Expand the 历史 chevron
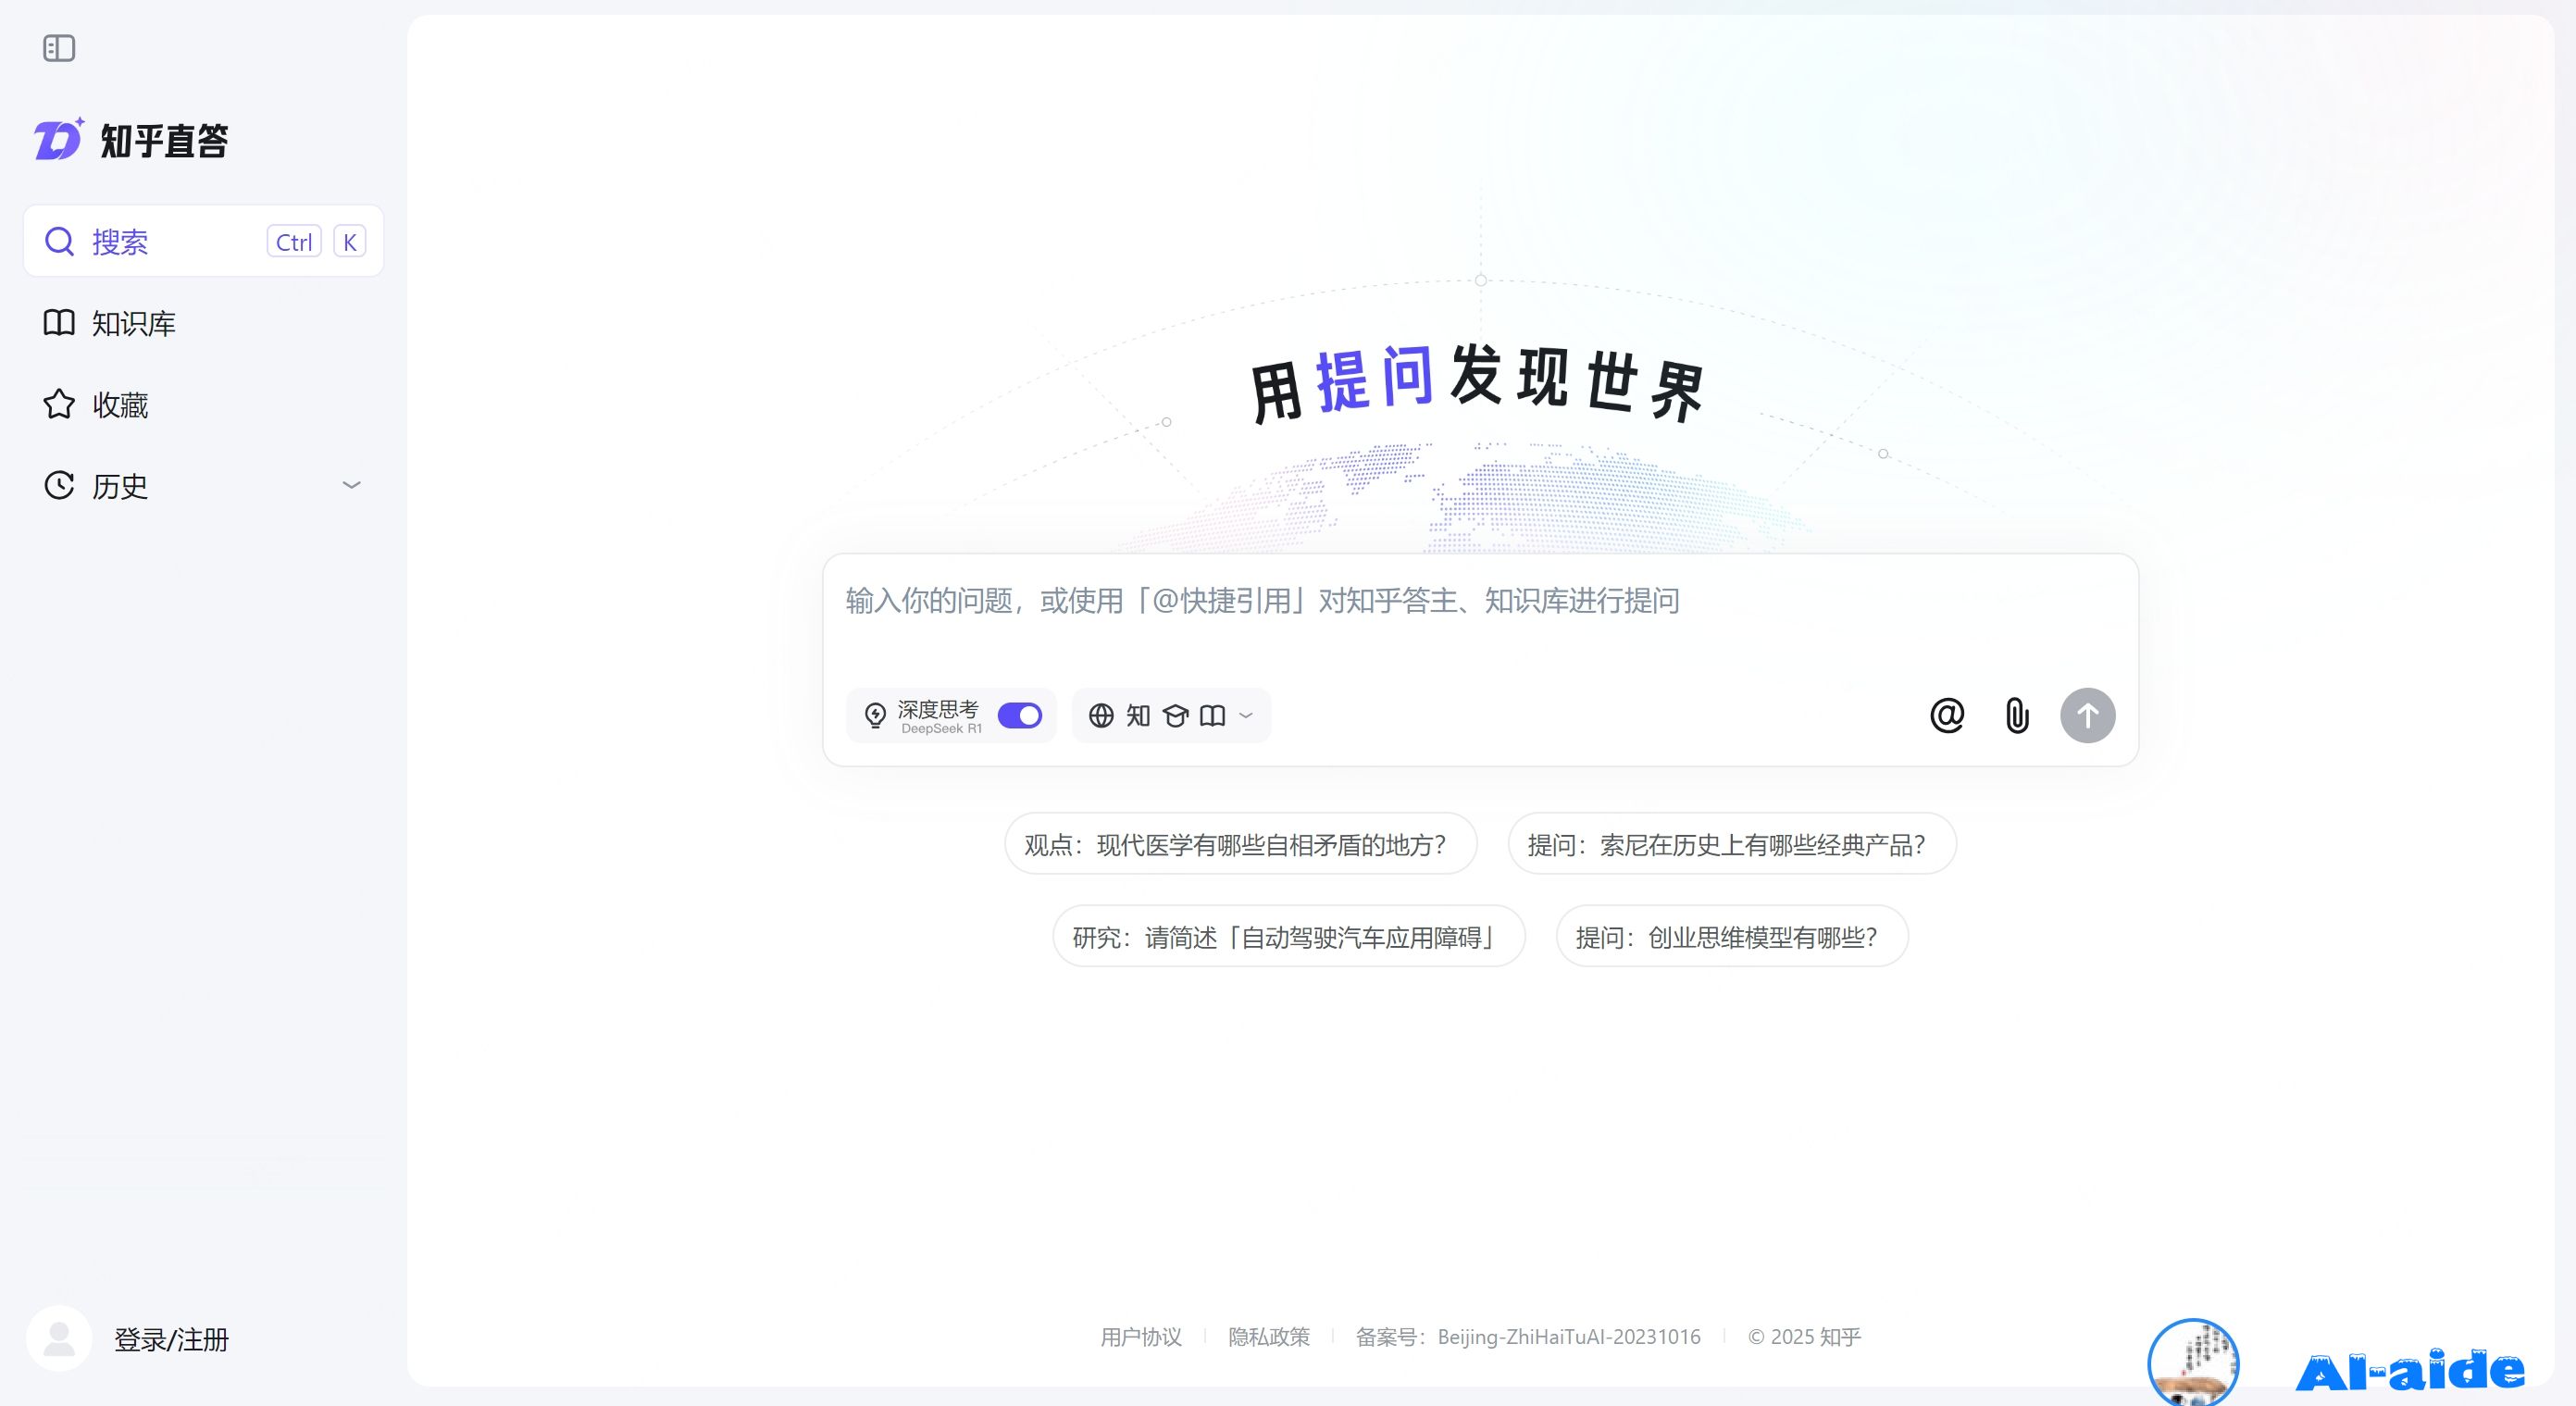 coord(351,485)
